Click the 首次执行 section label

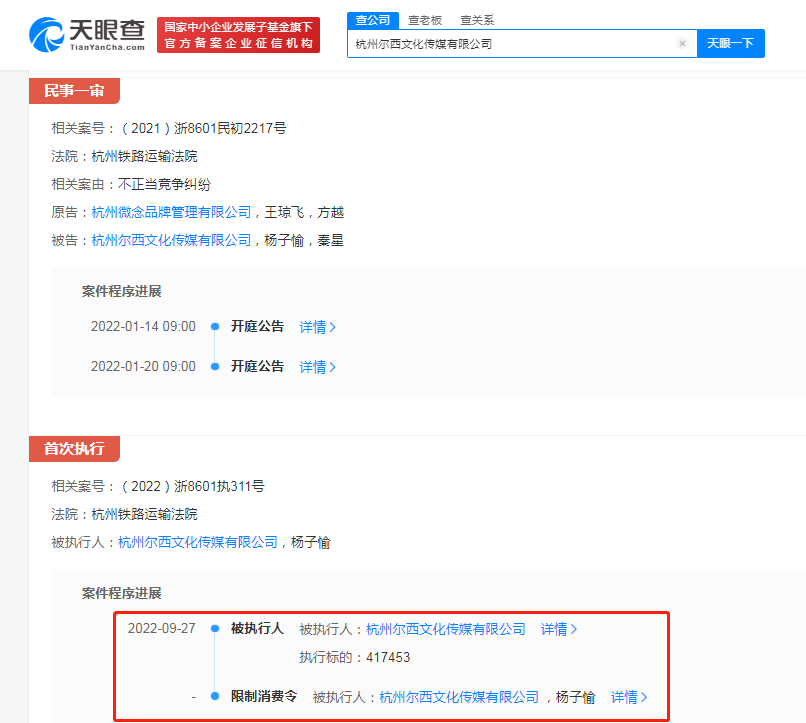75,449
